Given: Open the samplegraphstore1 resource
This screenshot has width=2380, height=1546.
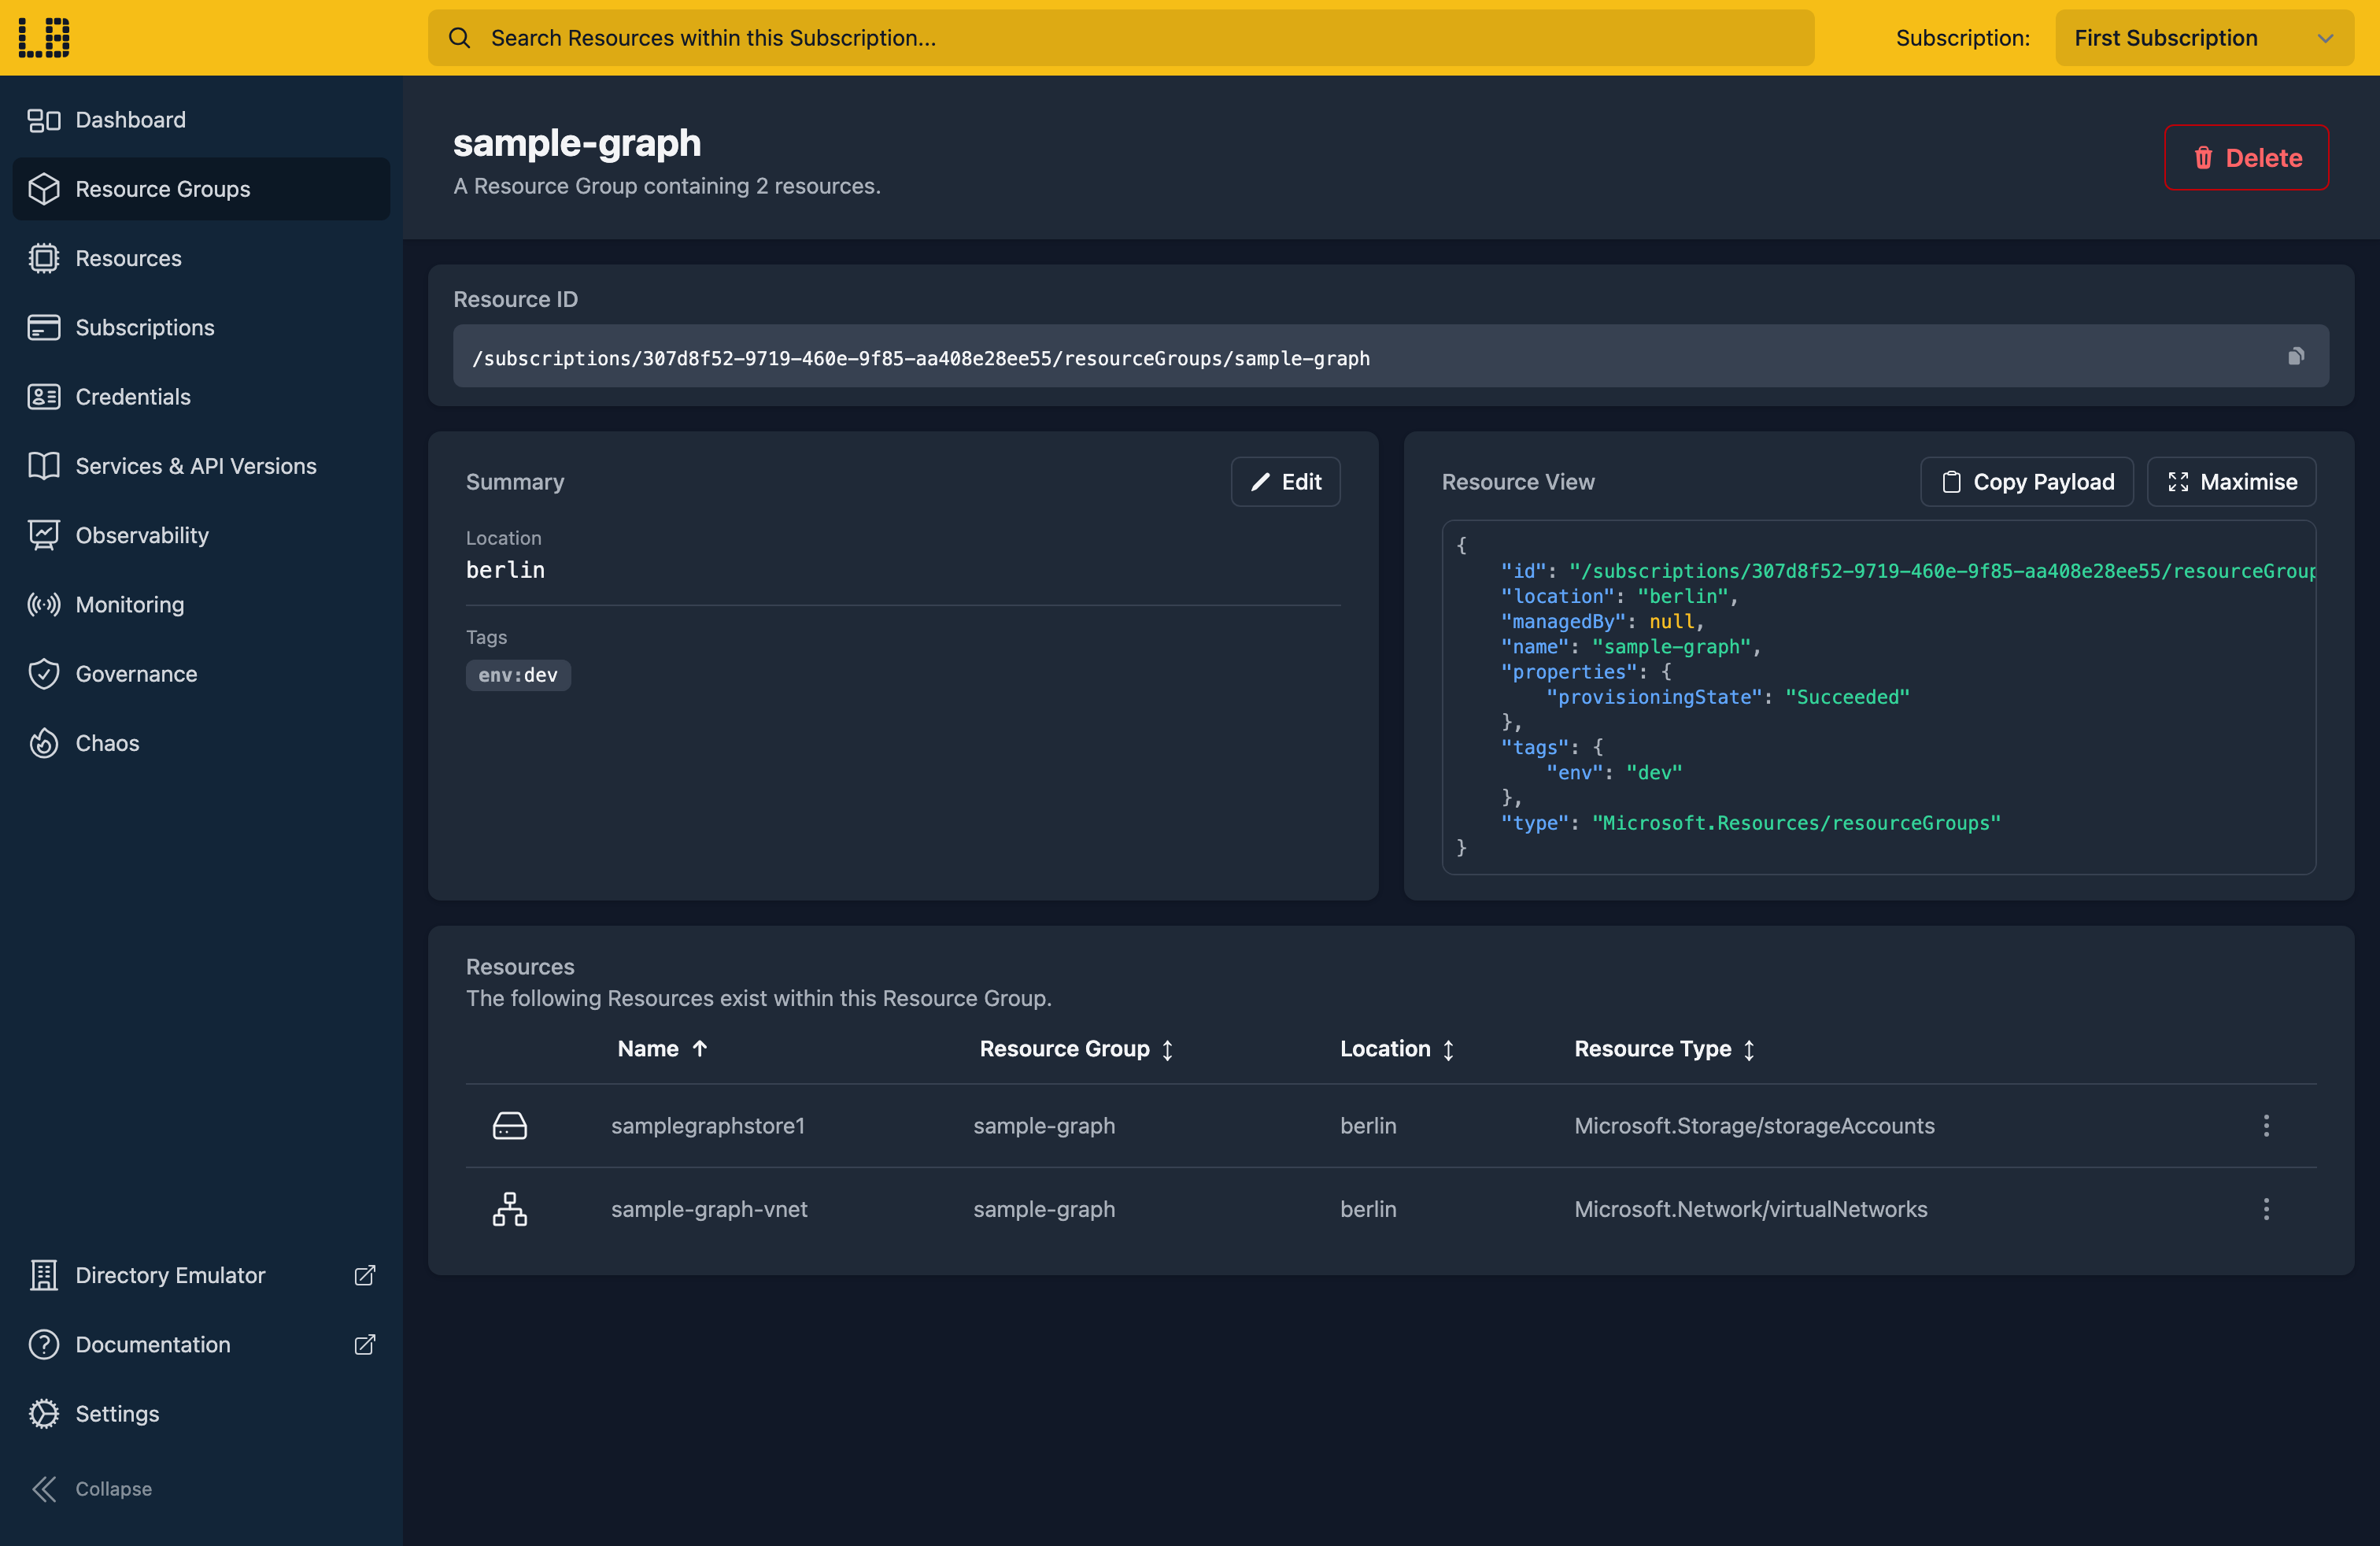Looking at the screenshot, I should tap(708, 1126).
